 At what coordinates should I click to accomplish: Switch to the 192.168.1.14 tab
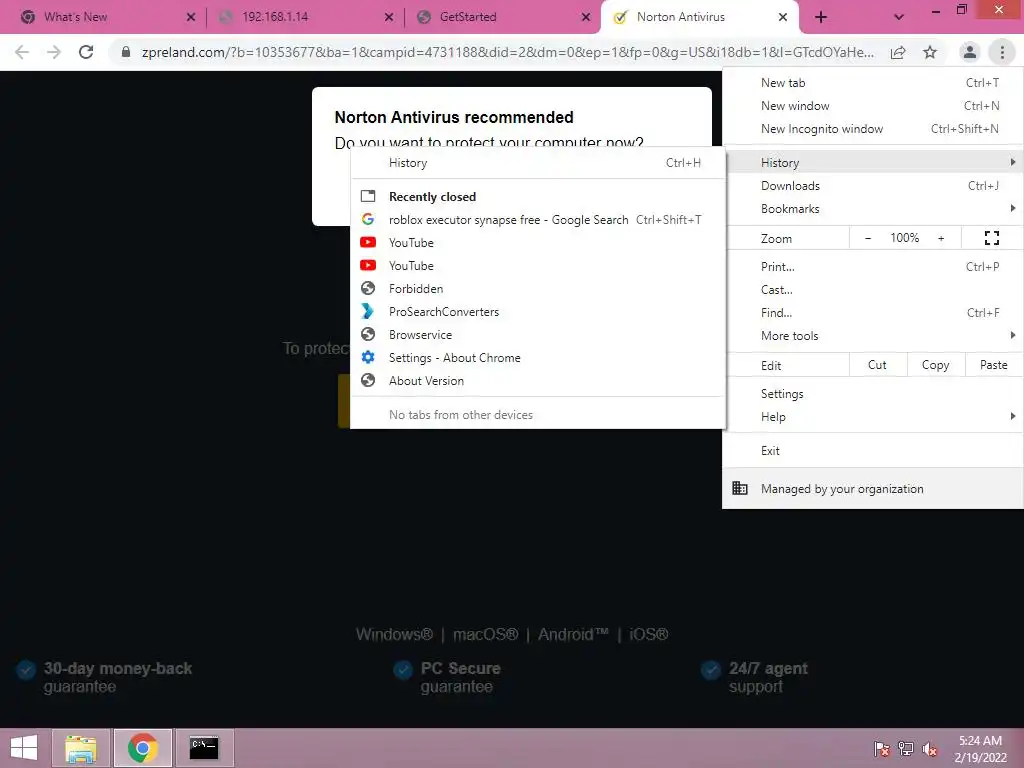coord(304,18)
